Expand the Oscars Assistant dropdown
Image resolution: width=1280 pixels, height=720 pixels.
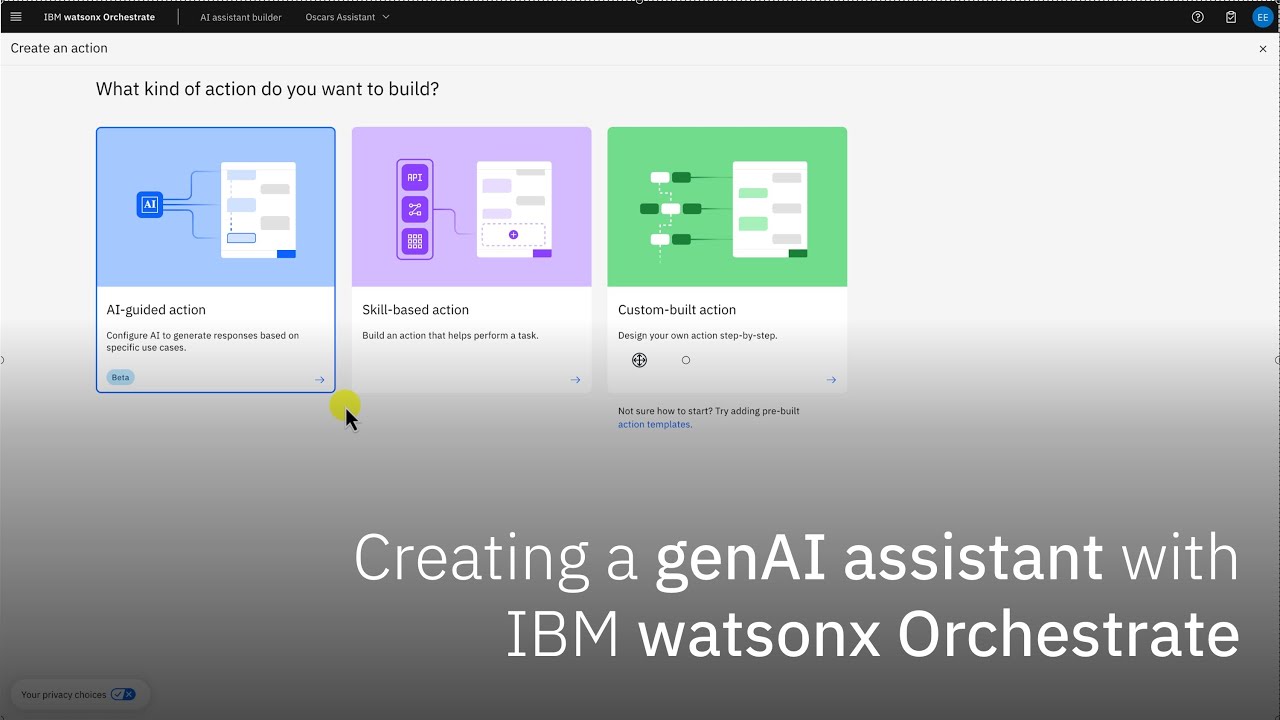348,17
